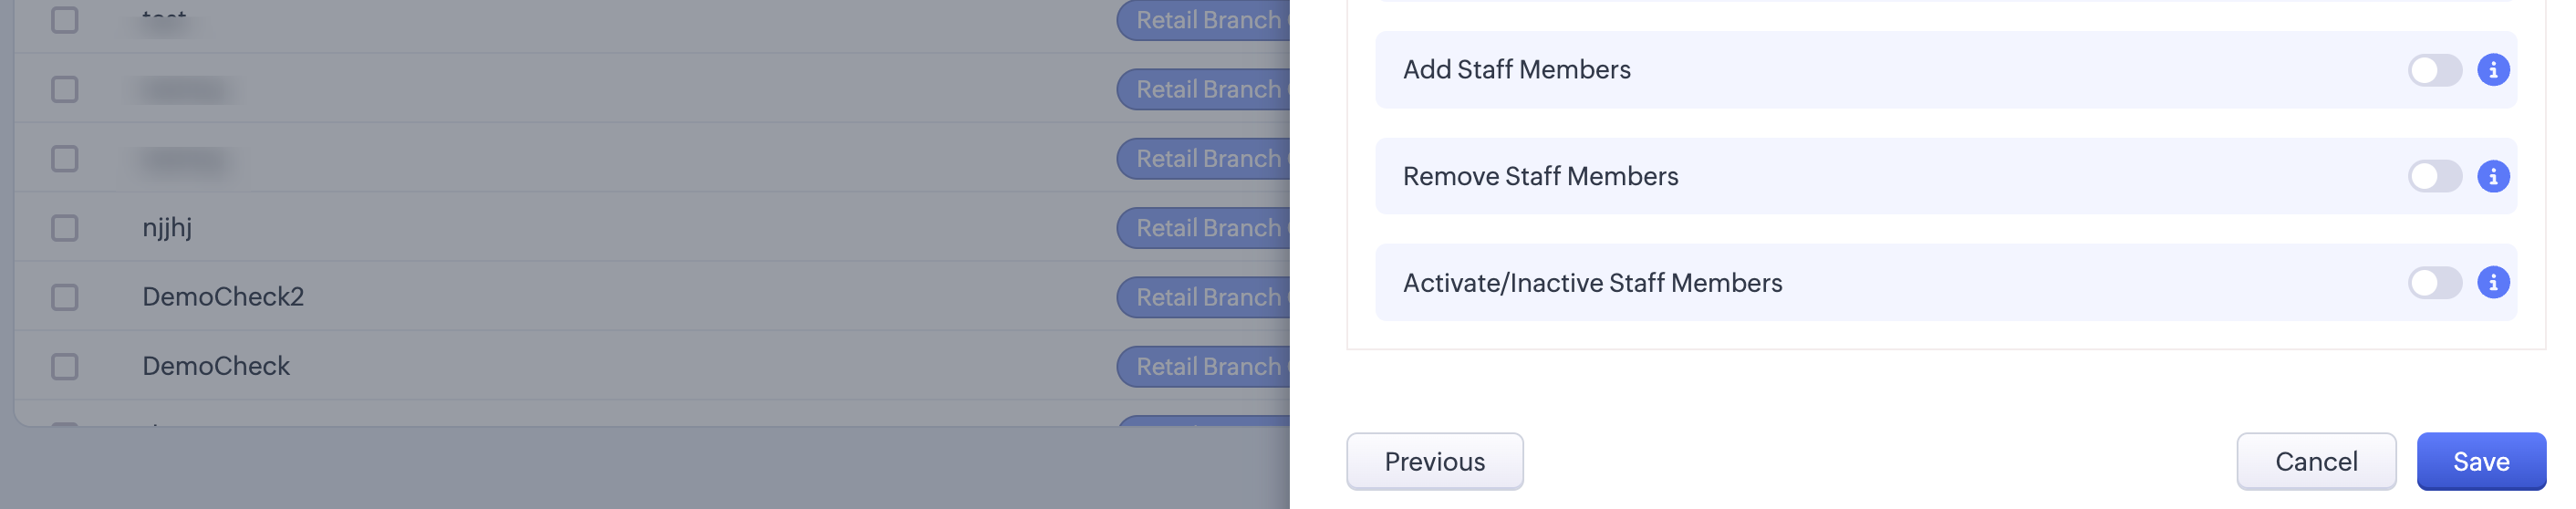Open the DemoCheck2 entry name
Screen dimensions: 2576x509
(x=223, y=297)
